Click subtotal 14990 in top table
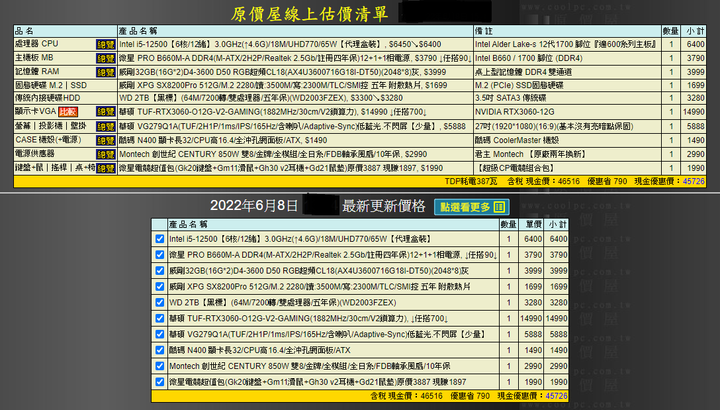The width and height of the screenshot is (720, 410). (693, 112)
